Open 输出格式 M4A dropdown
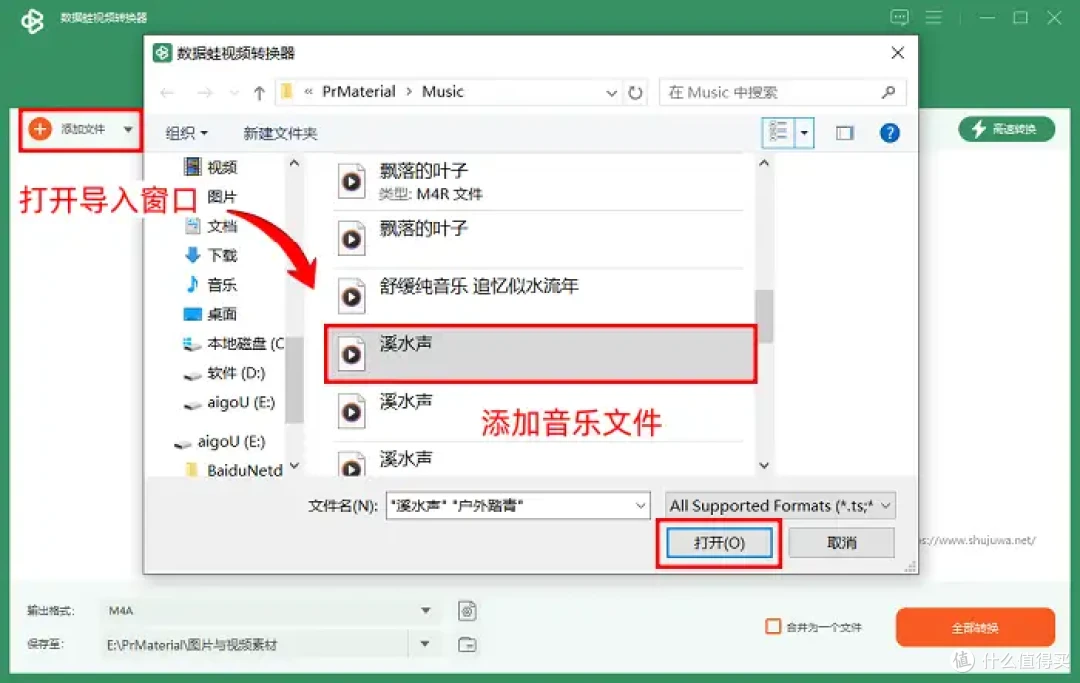 coord(426,611)
